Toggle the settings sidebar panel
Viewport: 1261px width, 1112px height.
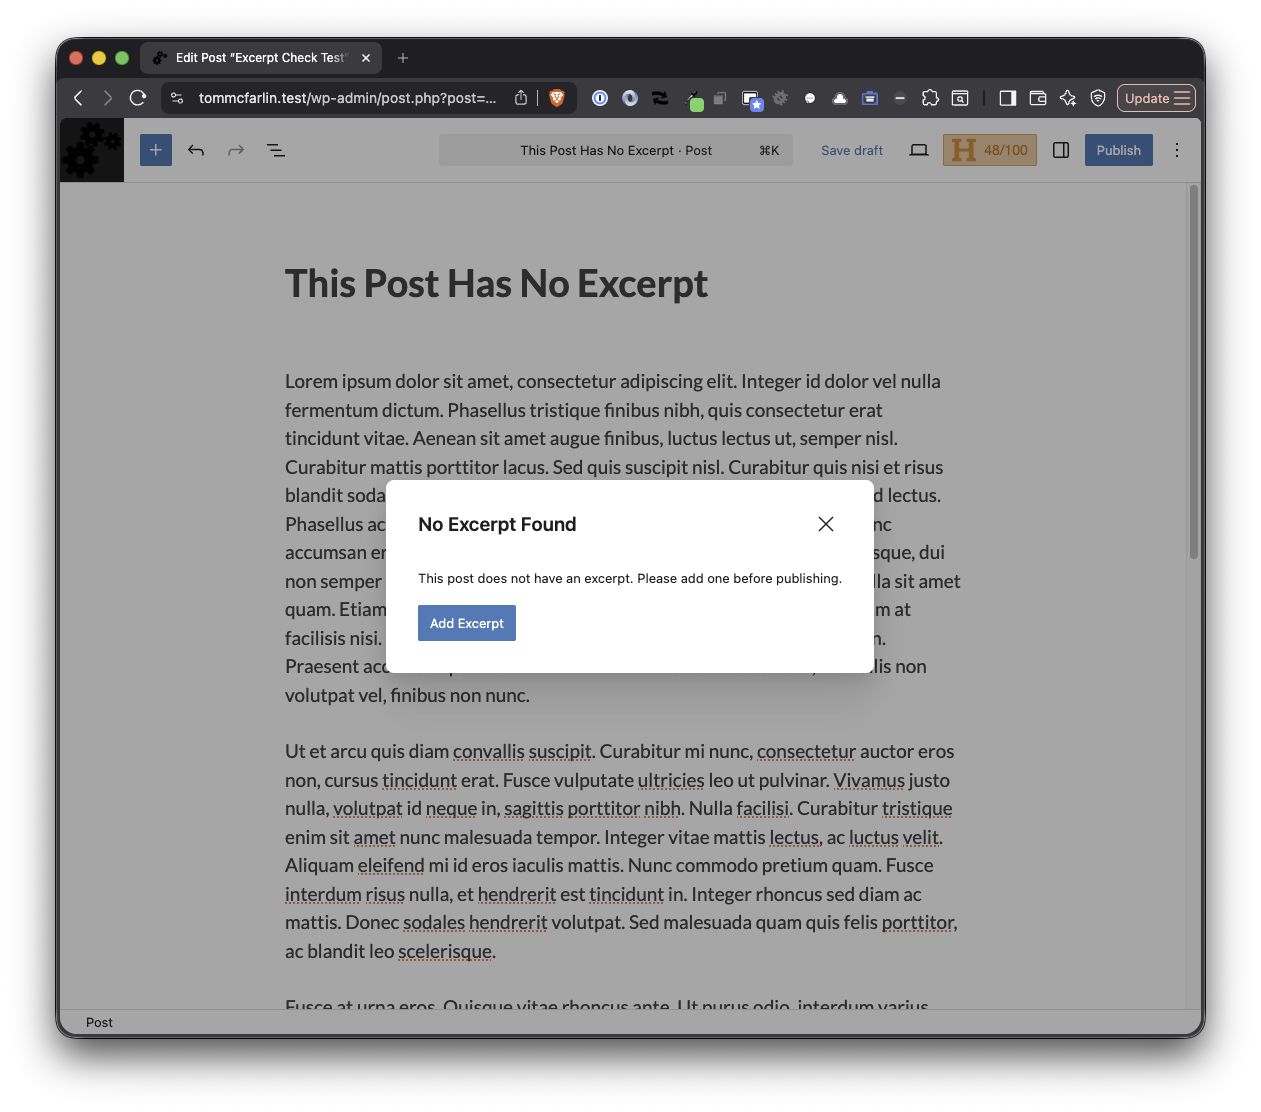coord(1061,150)
